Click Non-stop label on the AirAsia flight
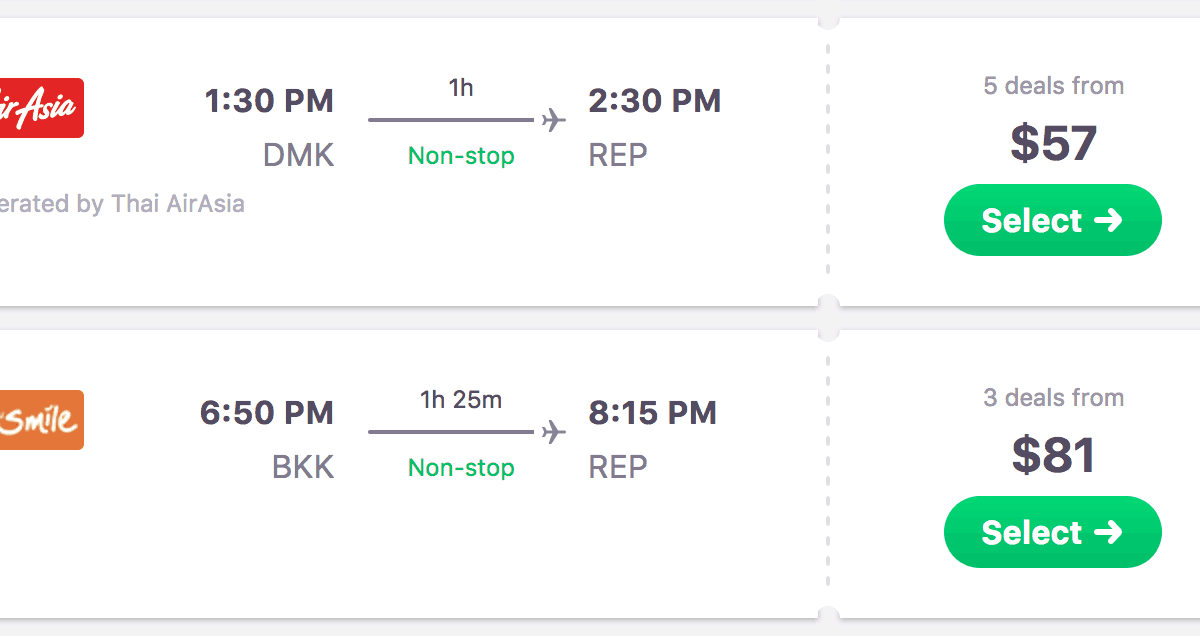Viewport: 1200px width, 636px height. 461,156
